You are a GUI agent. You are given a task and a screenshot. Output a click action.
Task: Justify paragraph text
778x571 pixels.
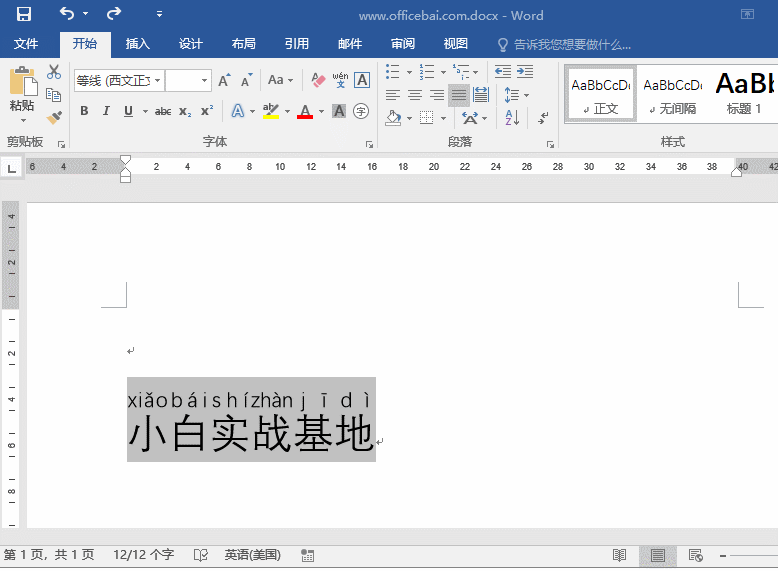[459, 94]
